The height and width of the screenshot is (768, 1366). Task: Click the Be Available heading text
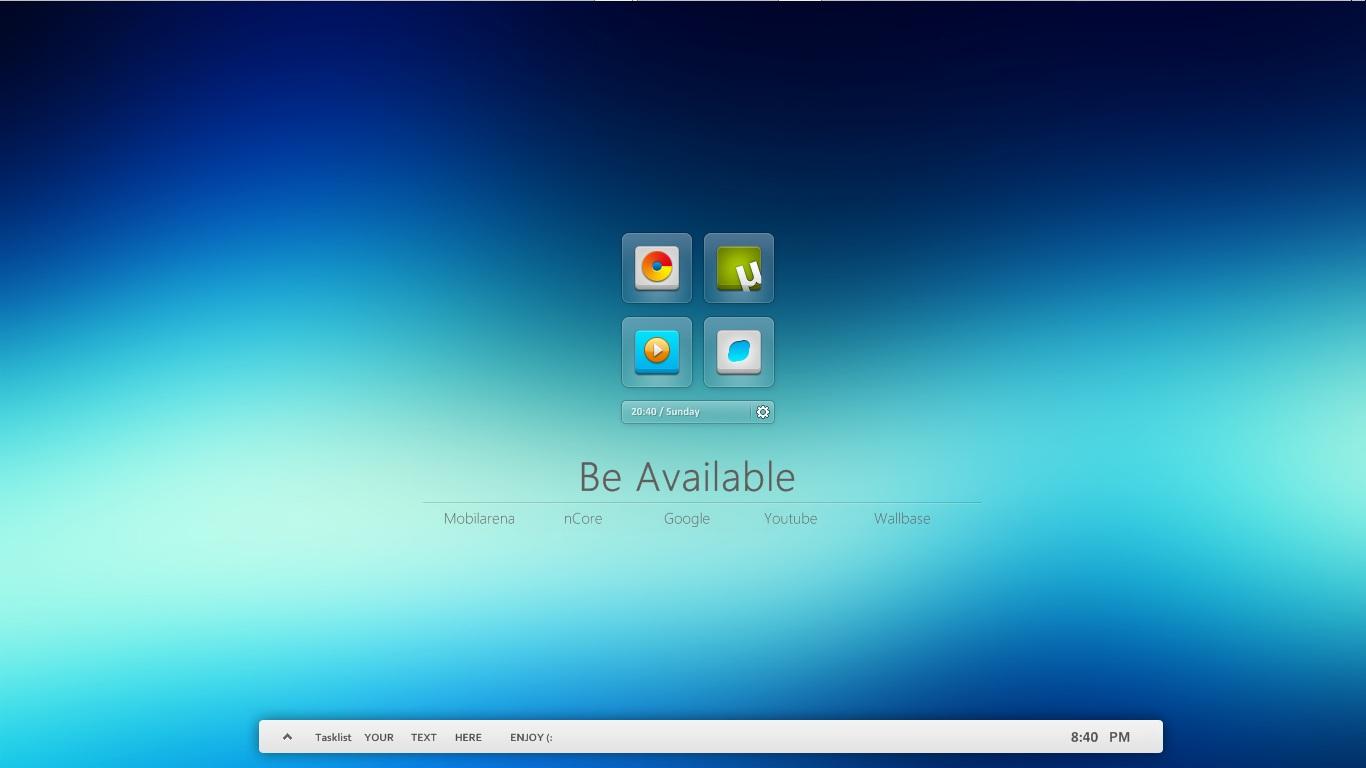(687, 477)
